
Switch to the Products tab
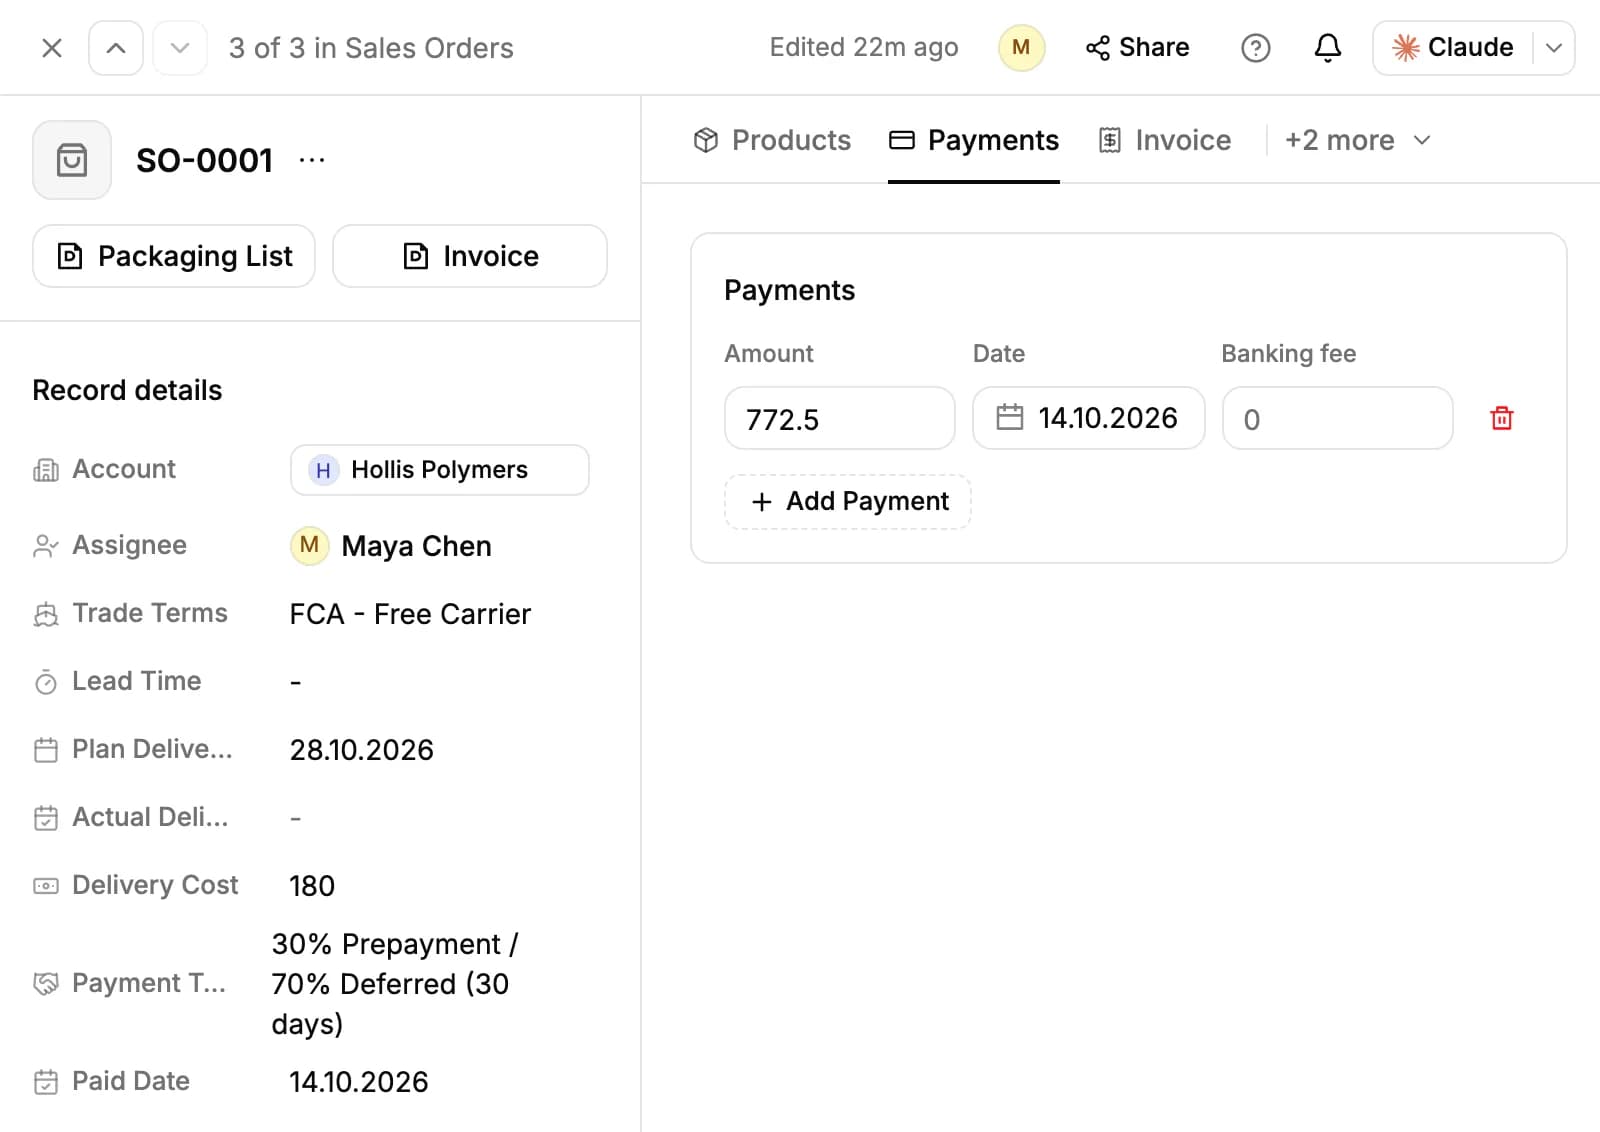pos(771,140)
